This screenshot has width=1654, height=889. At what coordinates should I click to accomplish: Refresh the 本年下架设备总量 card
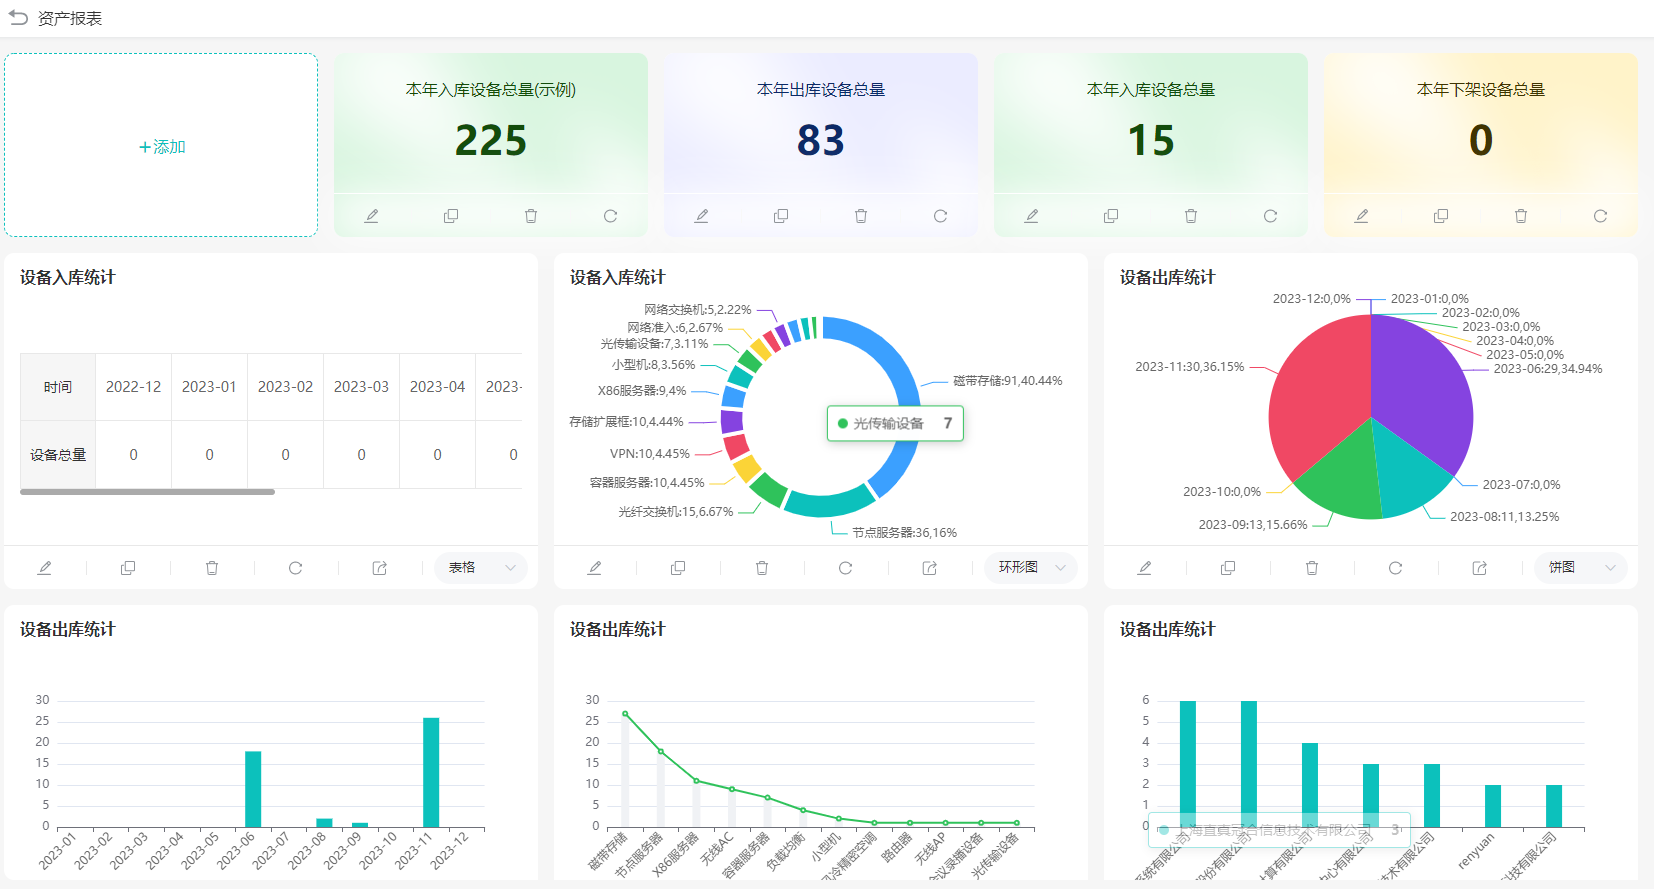[x=1600, y=216]
